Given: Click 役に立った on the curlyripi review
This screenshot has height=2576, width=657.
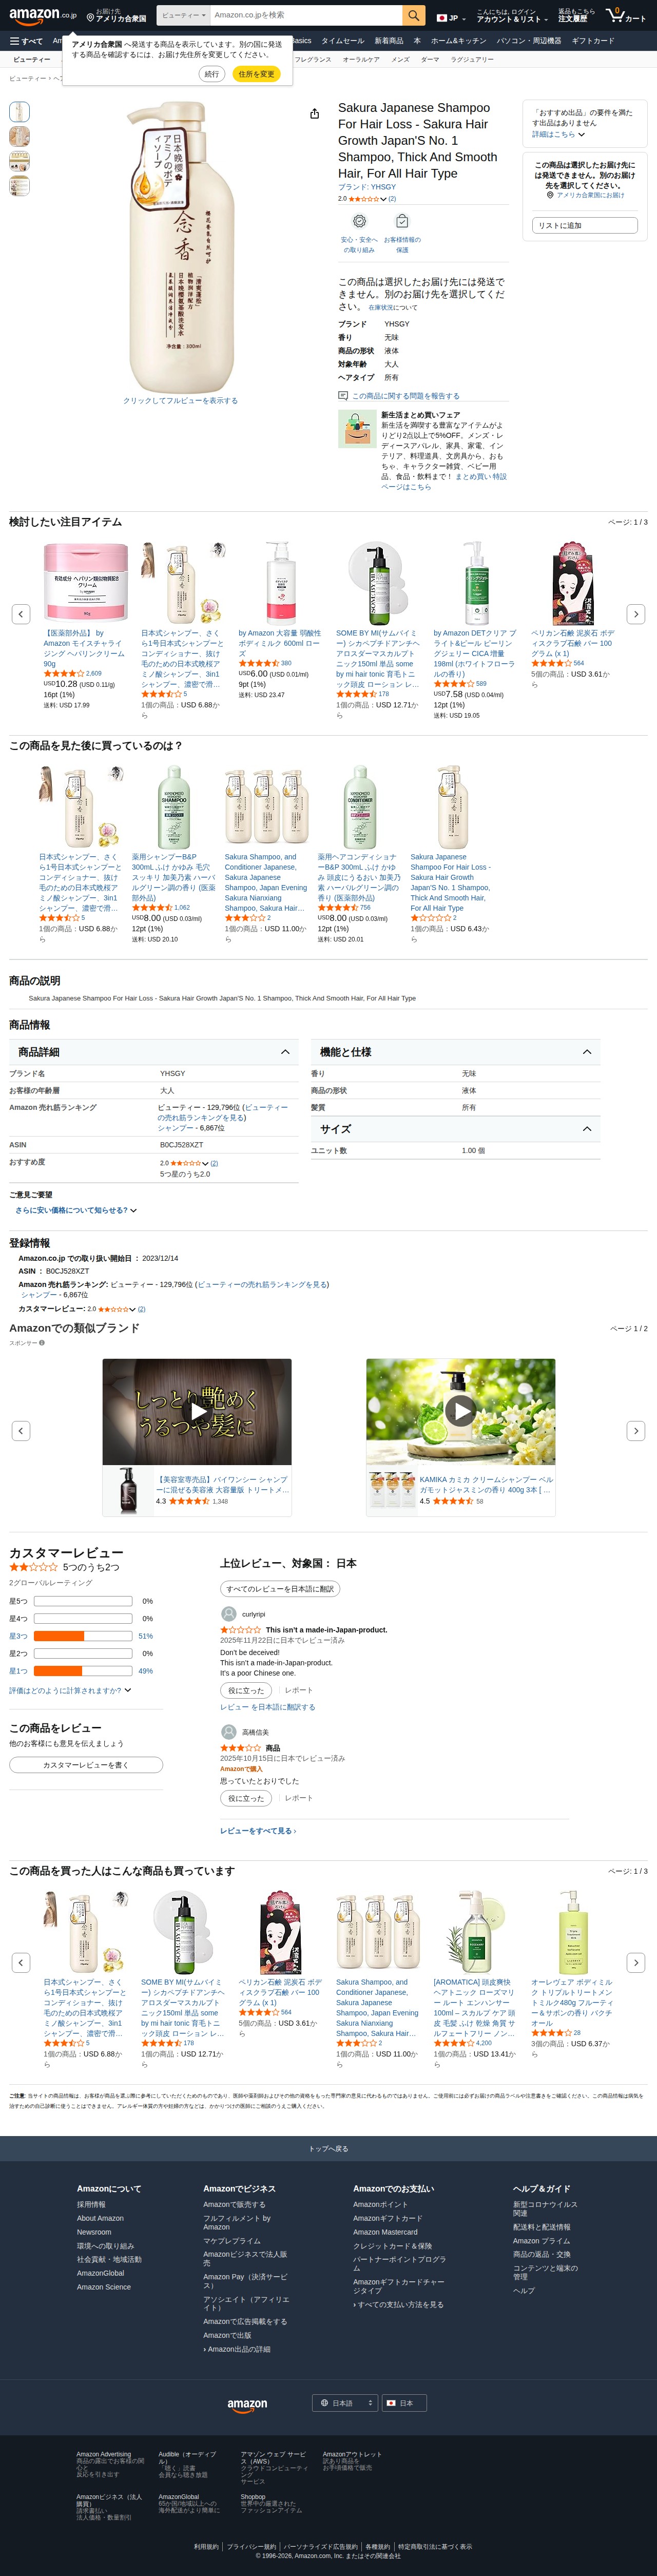Looking at the screenshot, I should pyautogui.click(x=245, y=1690).
